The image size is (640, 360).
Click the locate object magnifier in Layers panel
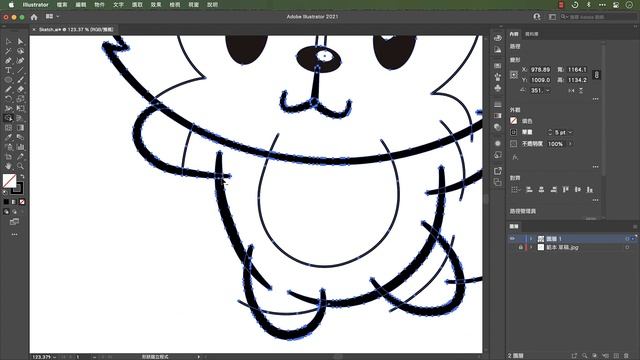585,356
